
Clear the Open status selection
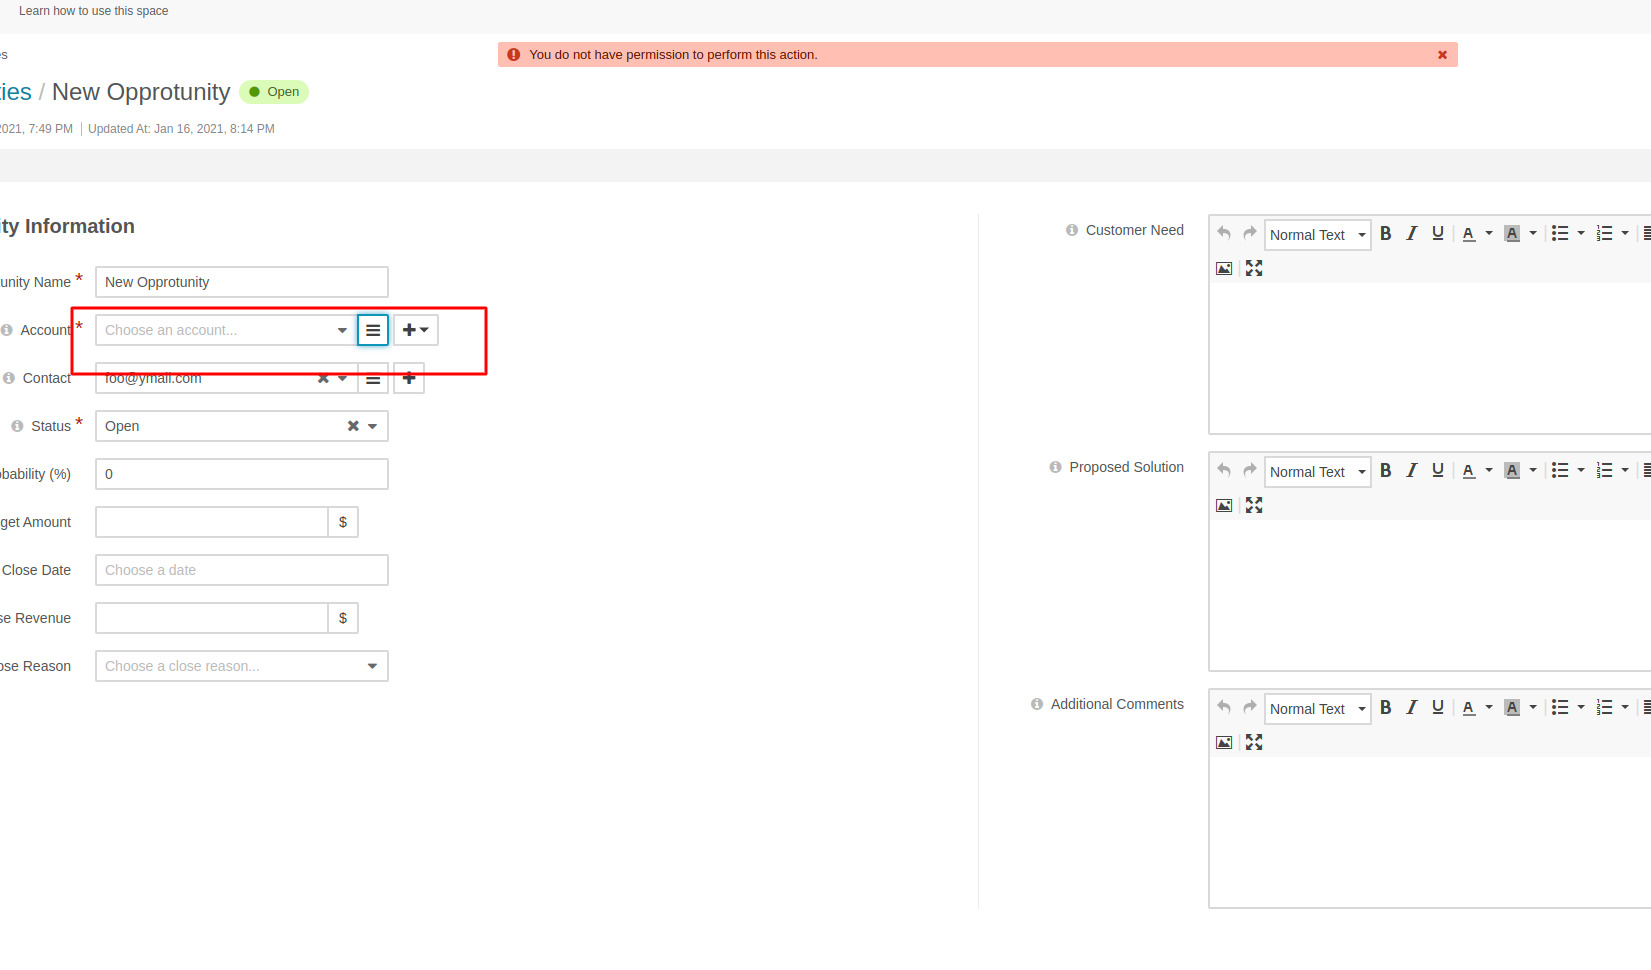[x=353, y=426]
